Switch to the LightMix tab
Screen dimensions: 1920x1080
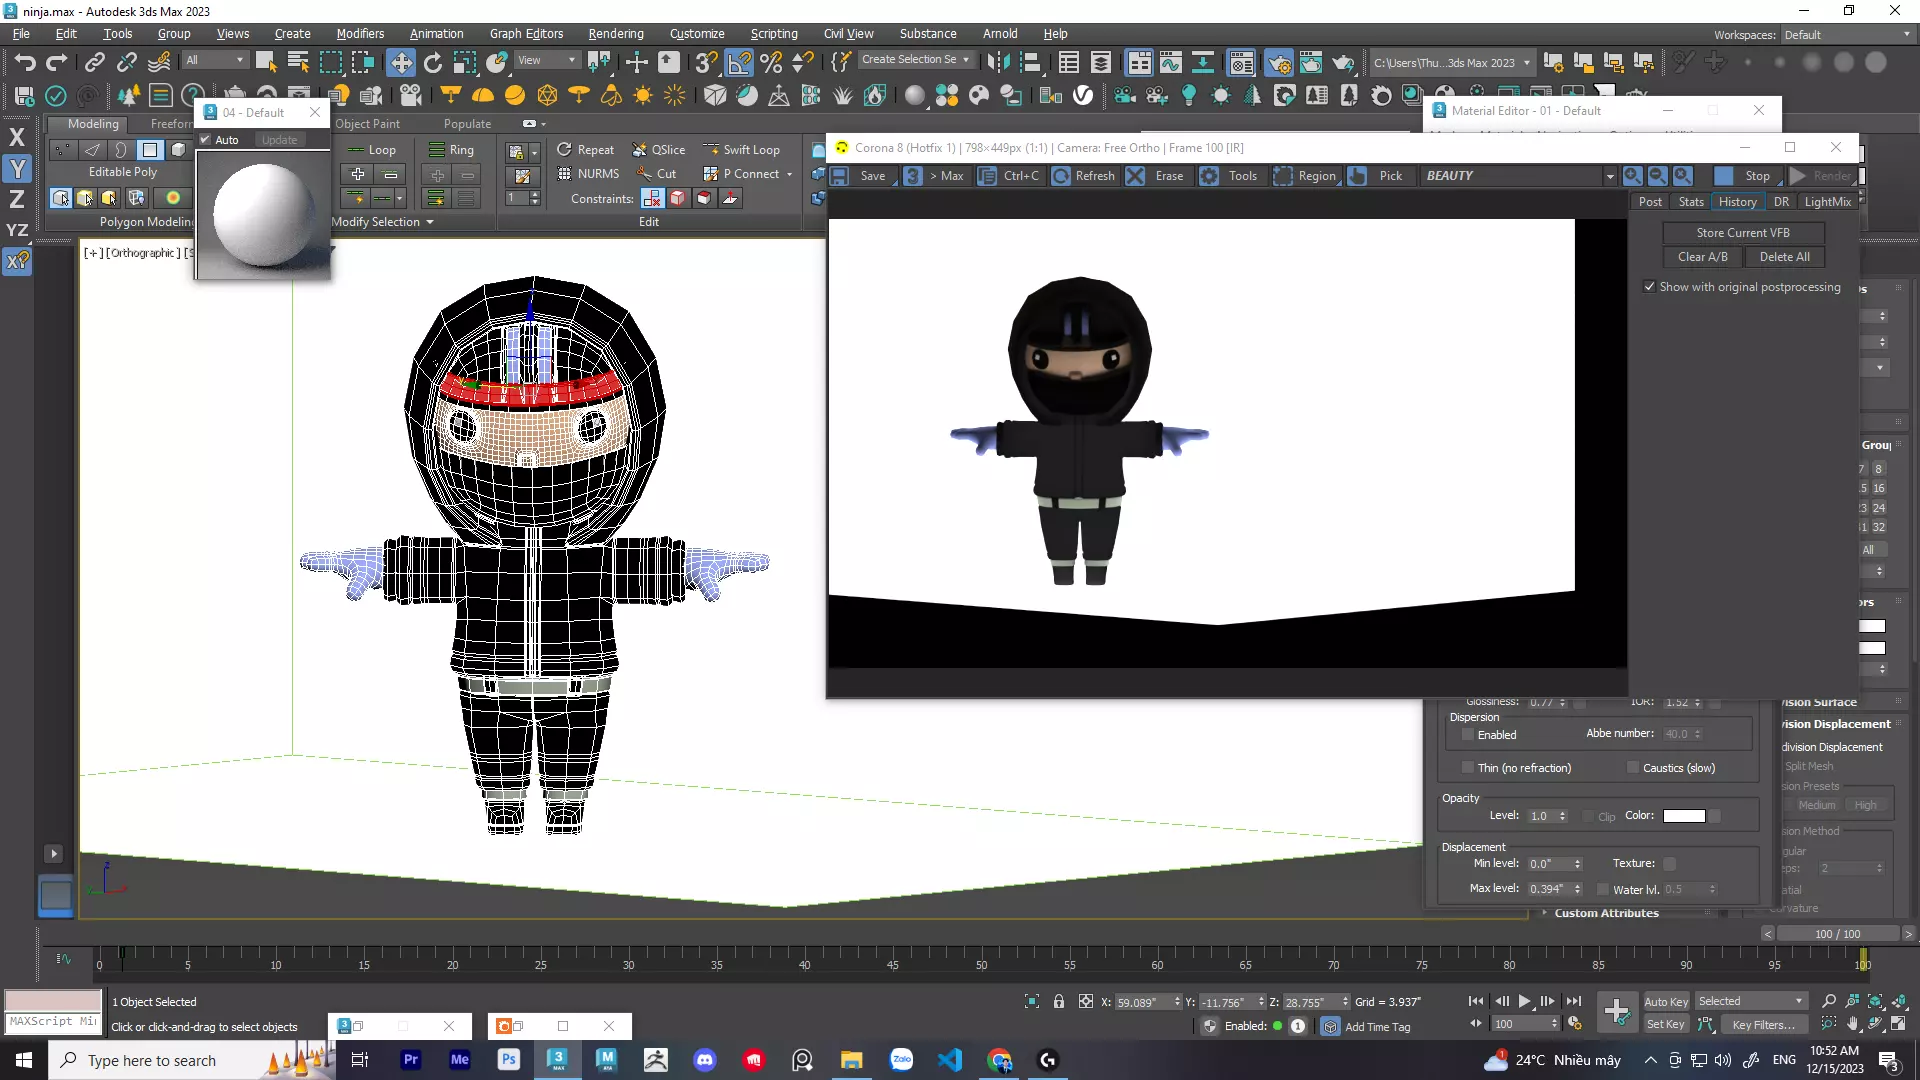[x=1827, y=202]
